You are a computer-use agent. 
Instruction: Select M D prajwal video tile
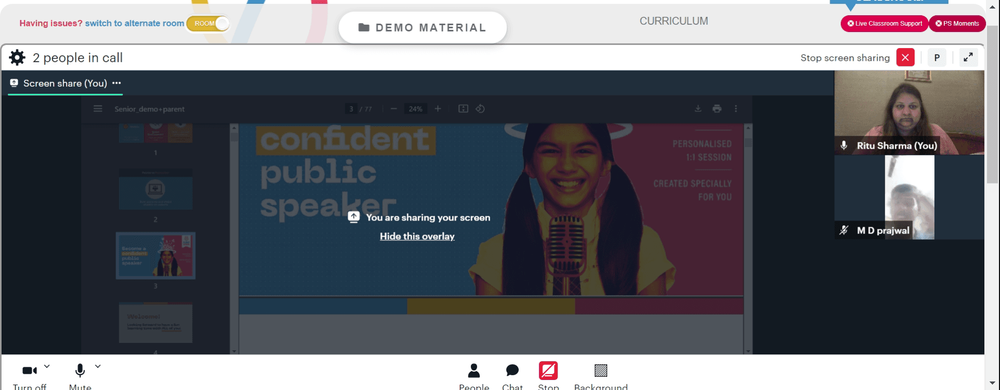coord(909,198)
